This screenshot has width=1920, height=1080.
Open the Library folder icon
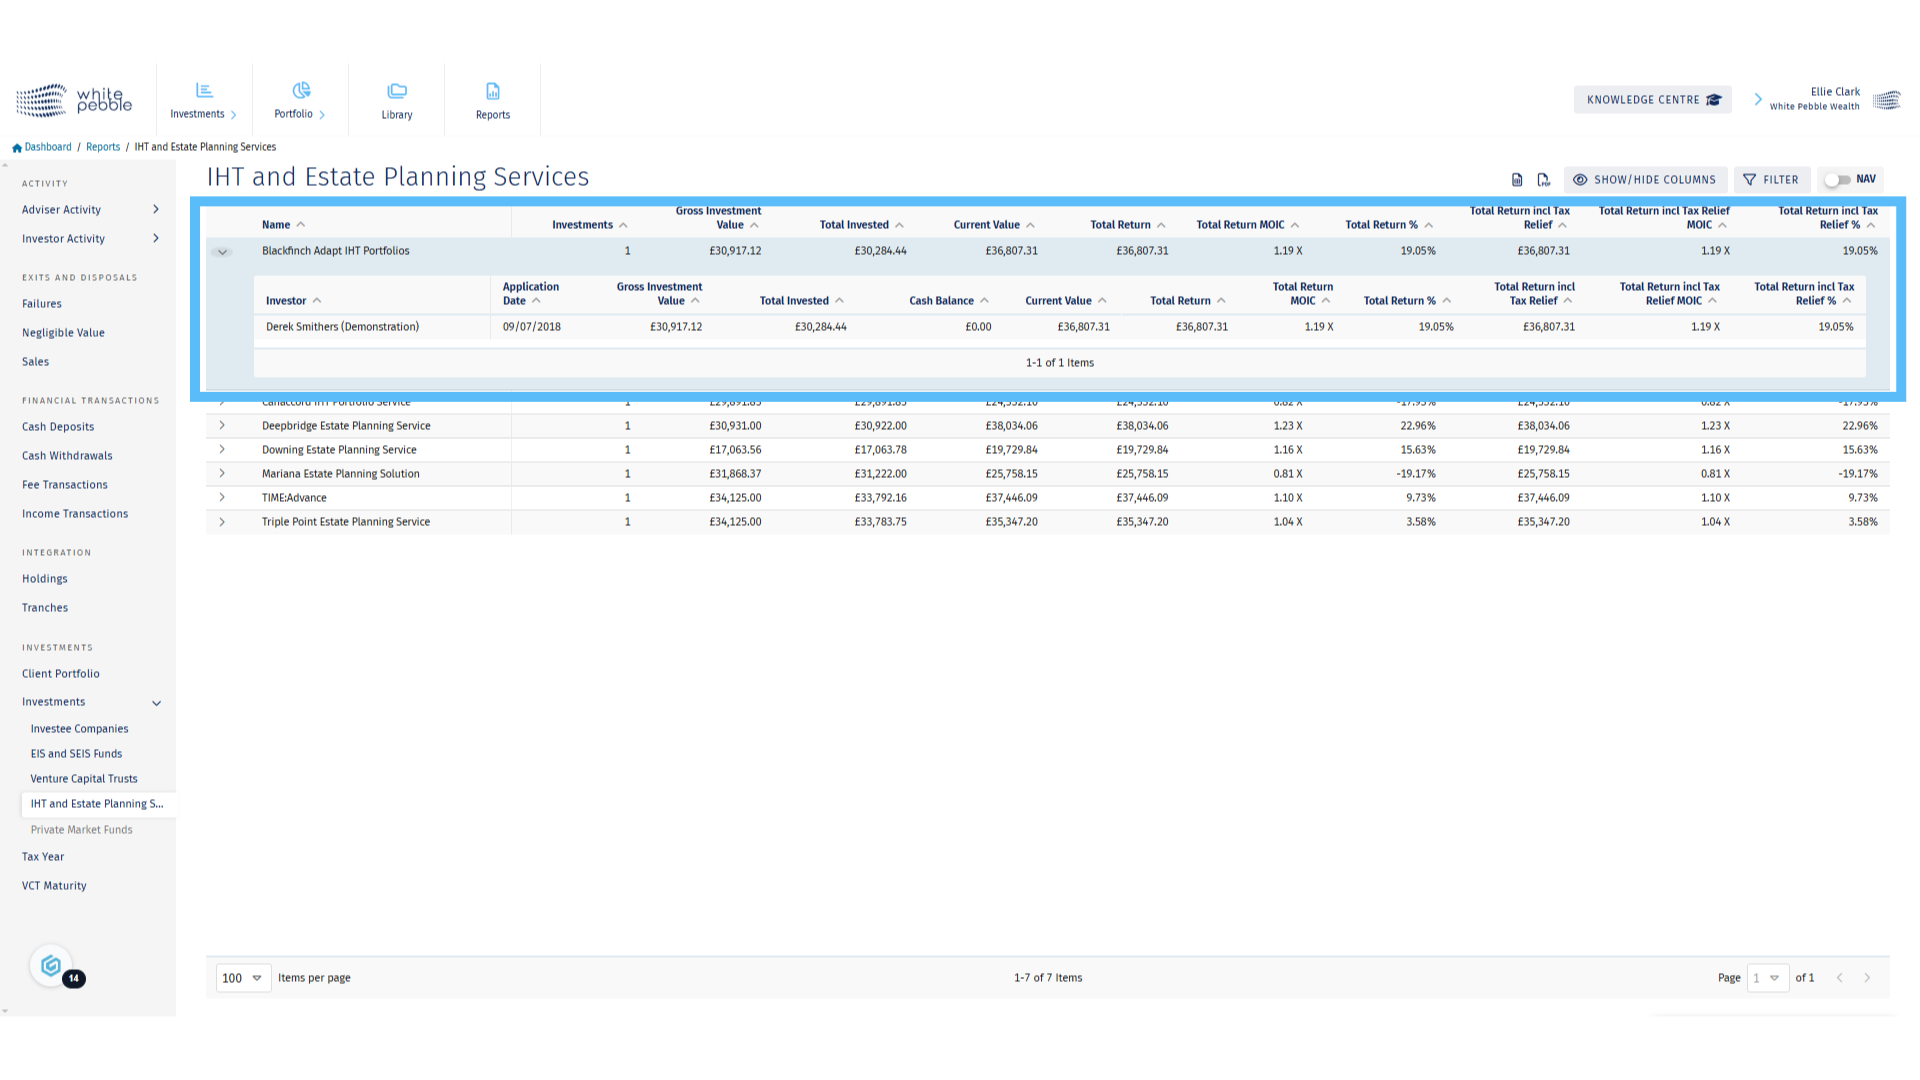tap(397, 91)
